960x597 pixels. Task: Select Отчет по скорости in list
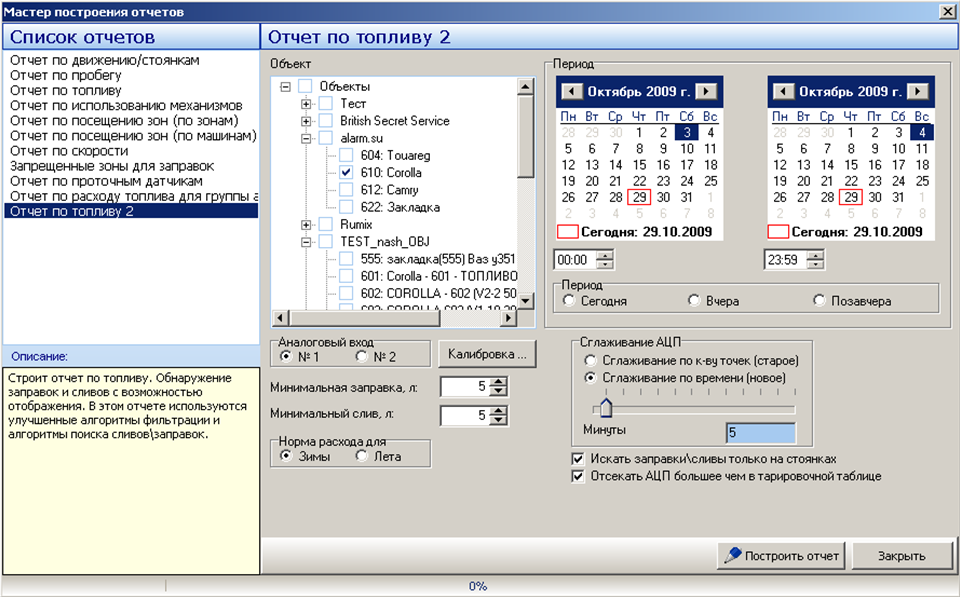click(x=69, y=151)
